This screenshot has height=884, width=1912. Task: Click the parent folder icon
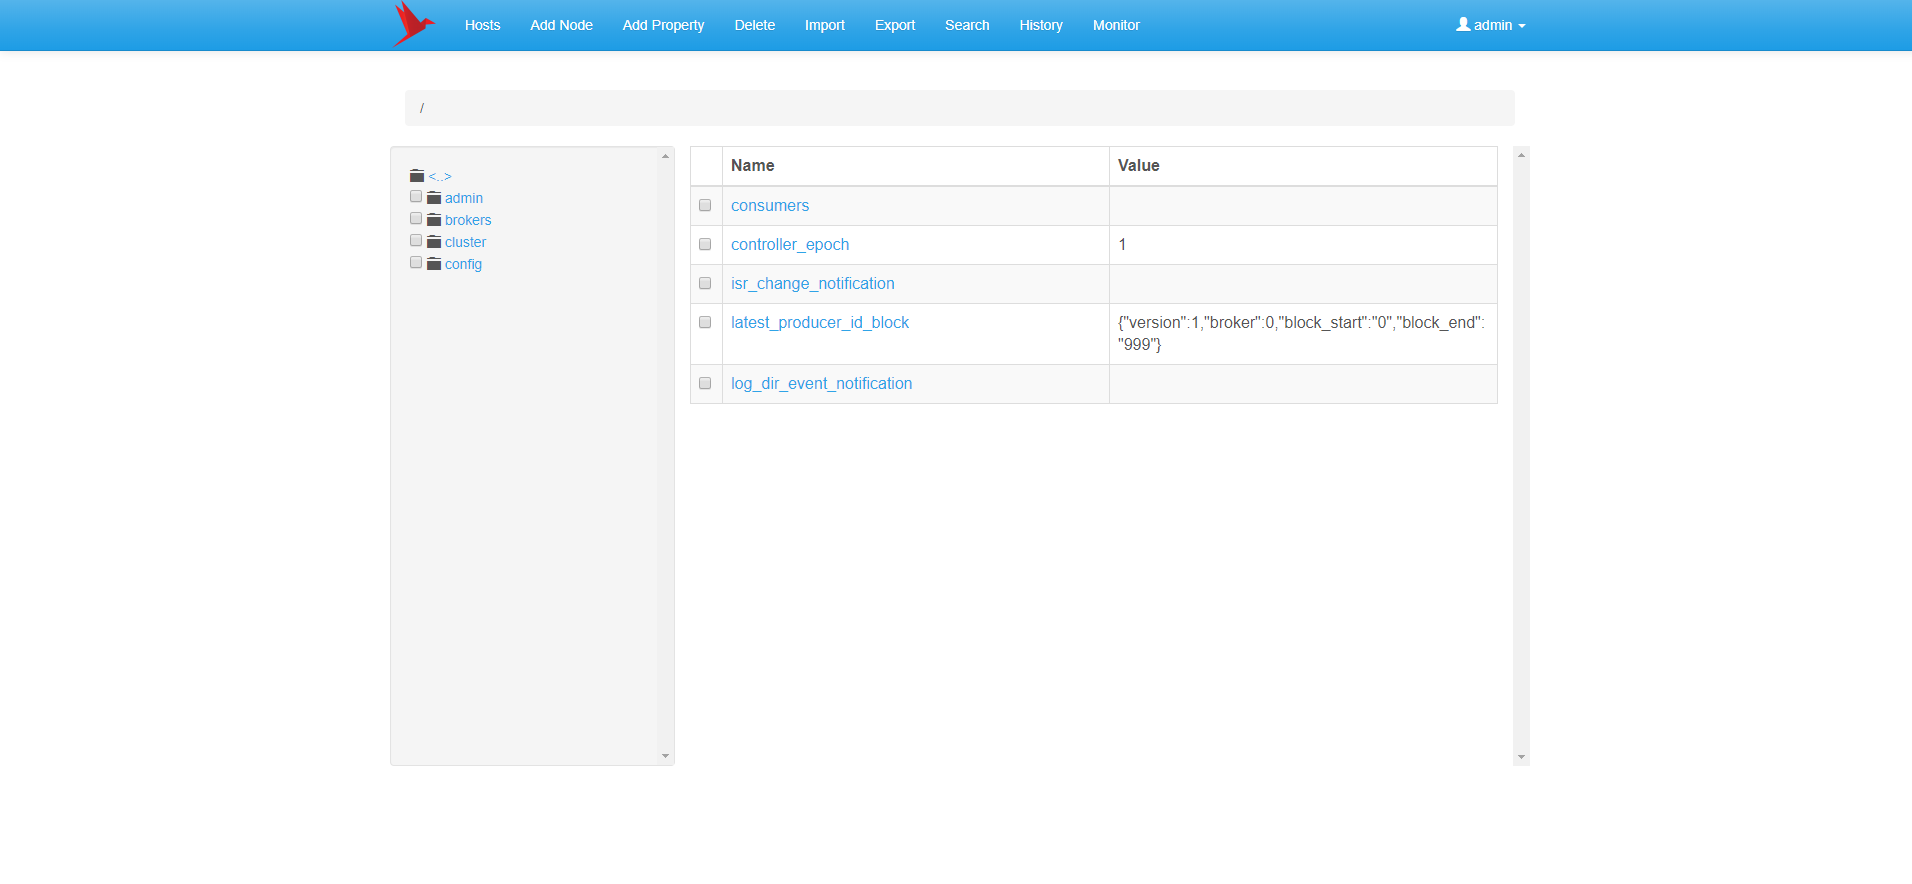[417, 176]
